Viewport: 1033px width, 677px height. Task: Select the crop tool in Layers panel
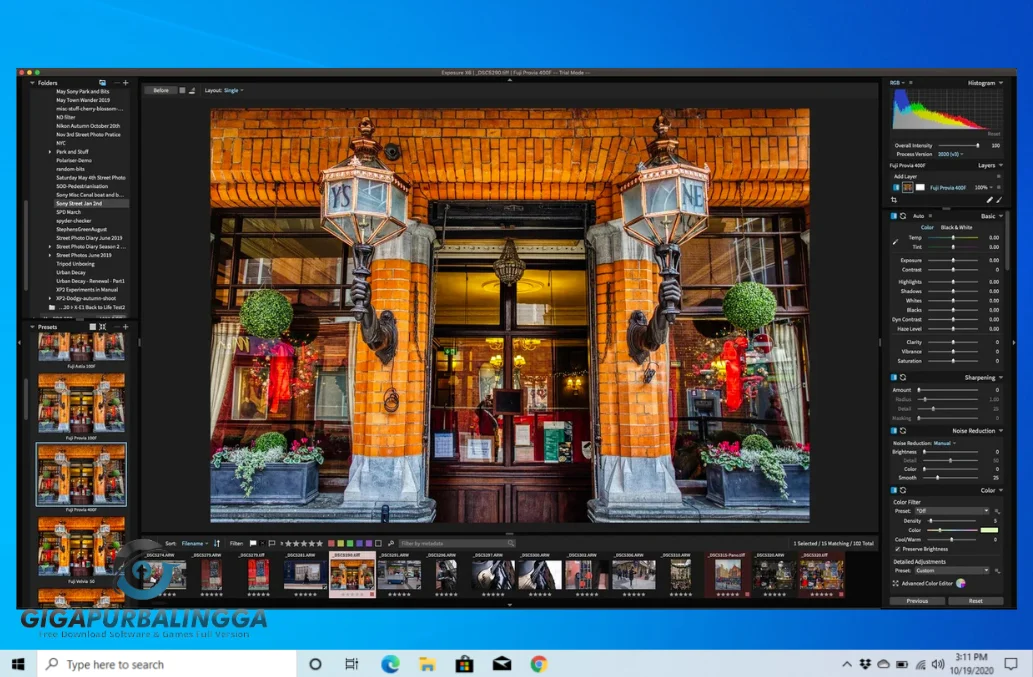click(894, 200)
